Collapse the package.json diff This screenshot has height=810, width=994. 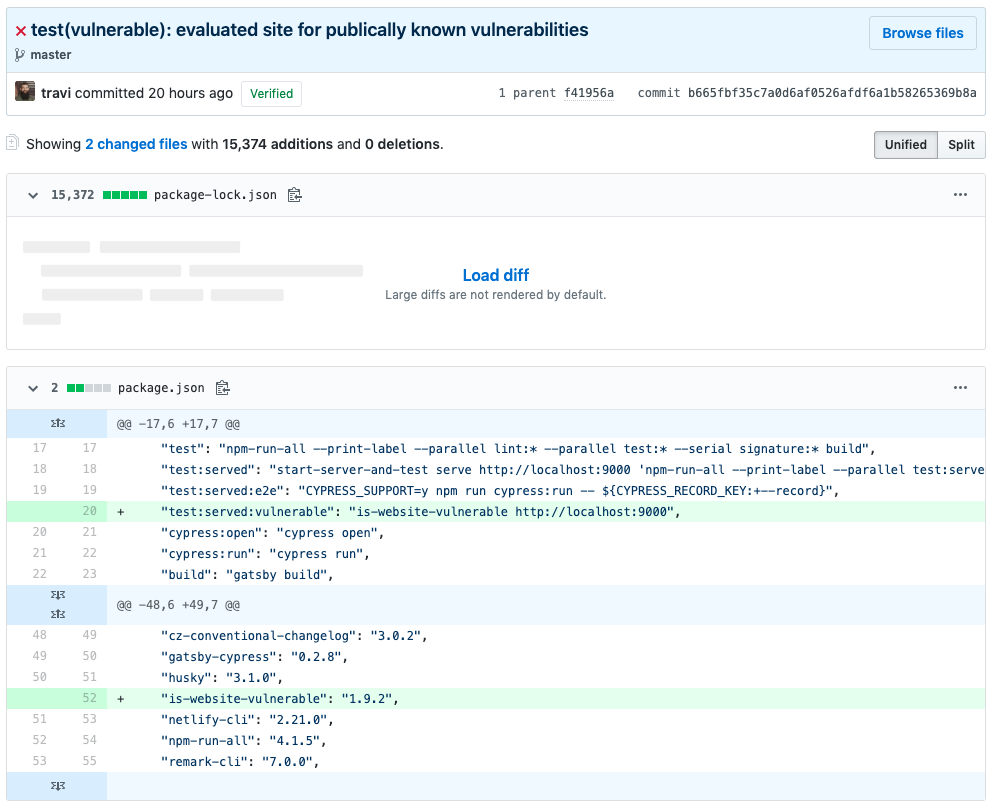coord(33,388)
